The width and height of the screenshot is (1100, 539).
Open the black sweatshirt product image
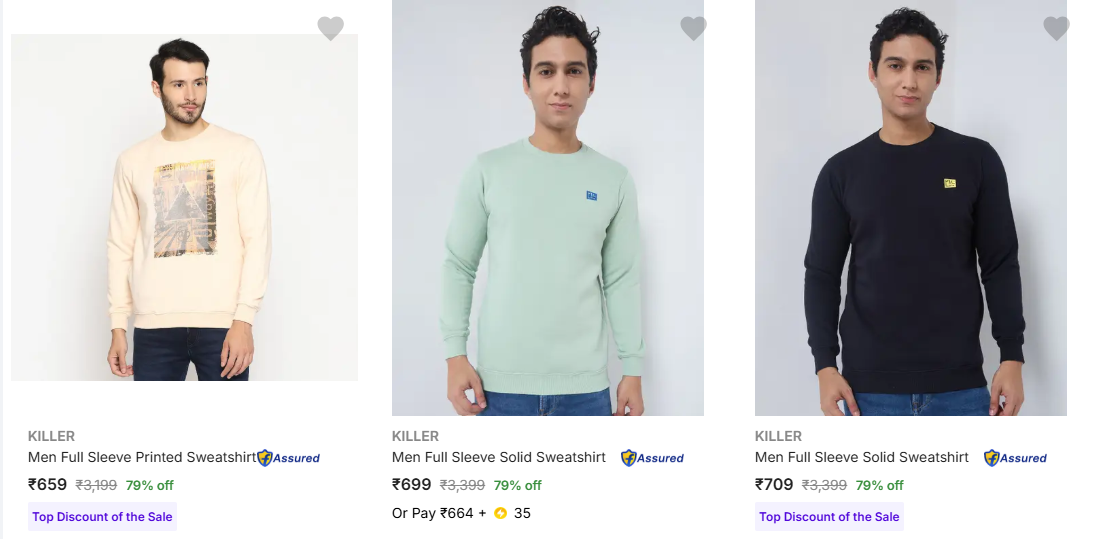coord(911,207)
